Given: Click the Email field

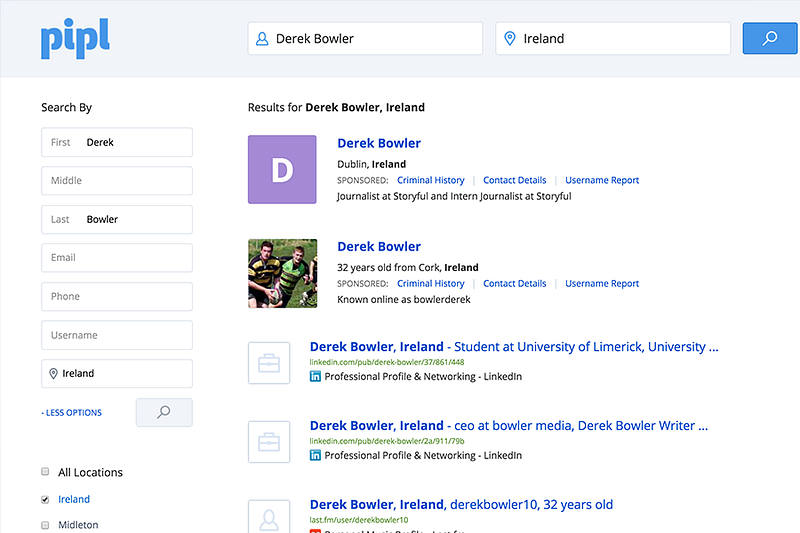Looking at the screenshot, I should click(117, 258).
